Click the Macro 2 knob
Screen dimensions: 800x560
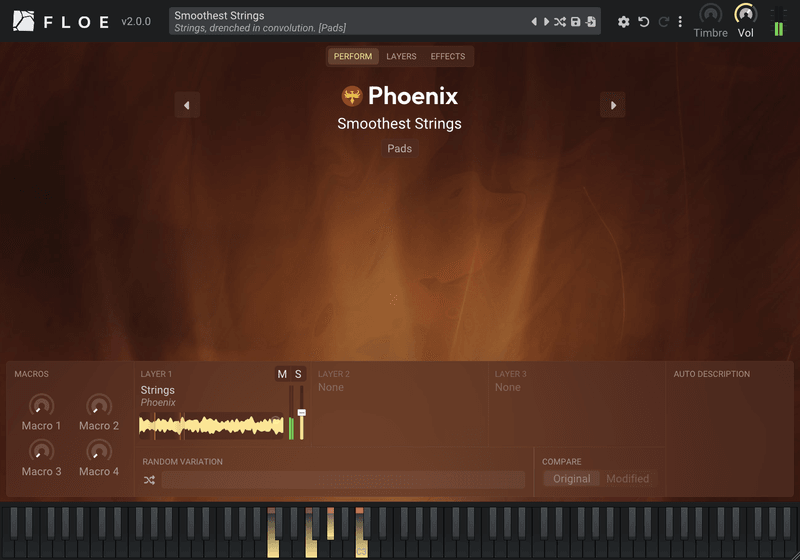tap(99, 405)
